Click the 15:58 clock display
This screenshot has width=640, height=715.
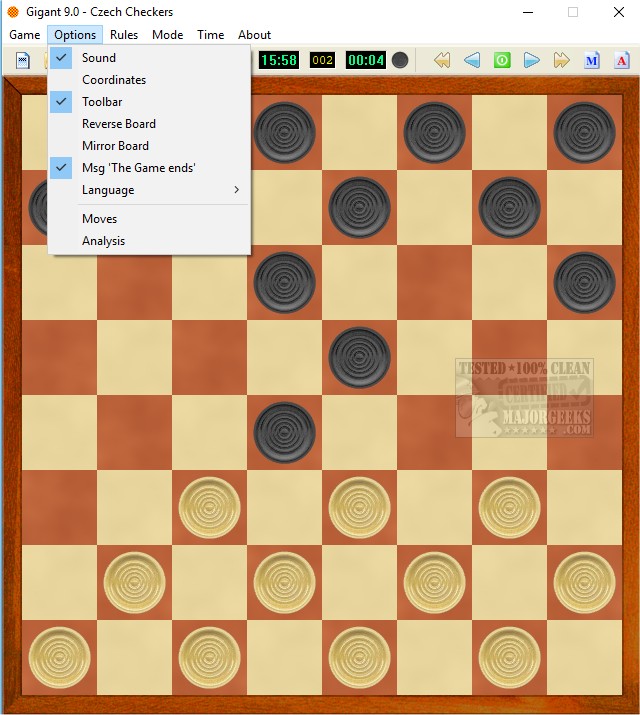pyautogui.click(x=279, y=60)
